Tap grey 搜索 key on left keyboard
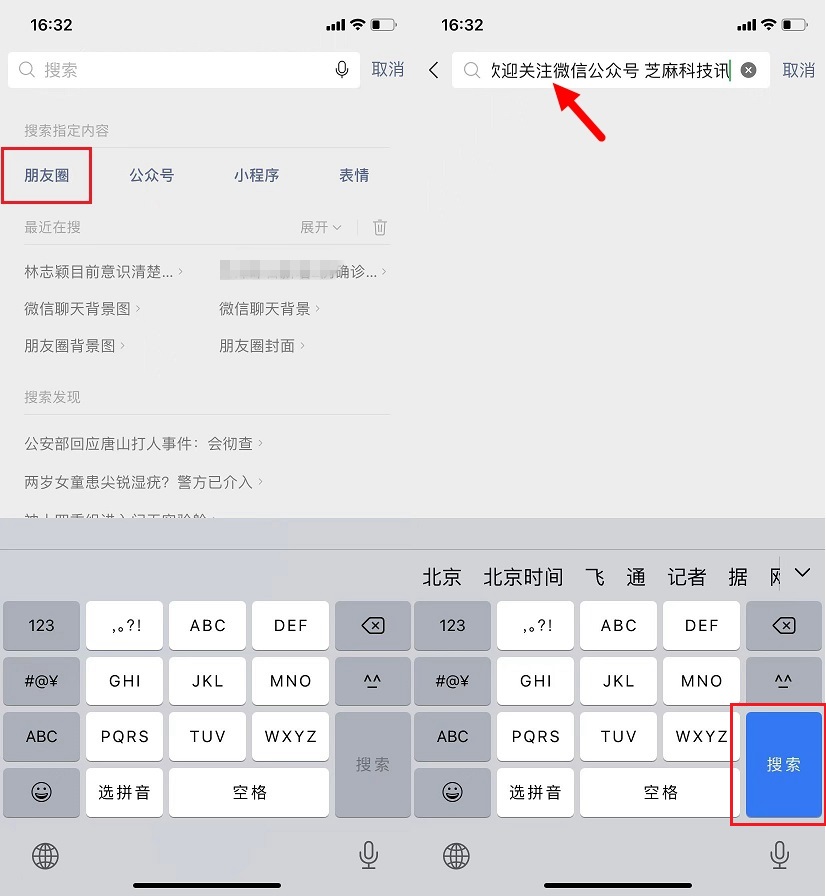826x896 pixels. [372, 765]
